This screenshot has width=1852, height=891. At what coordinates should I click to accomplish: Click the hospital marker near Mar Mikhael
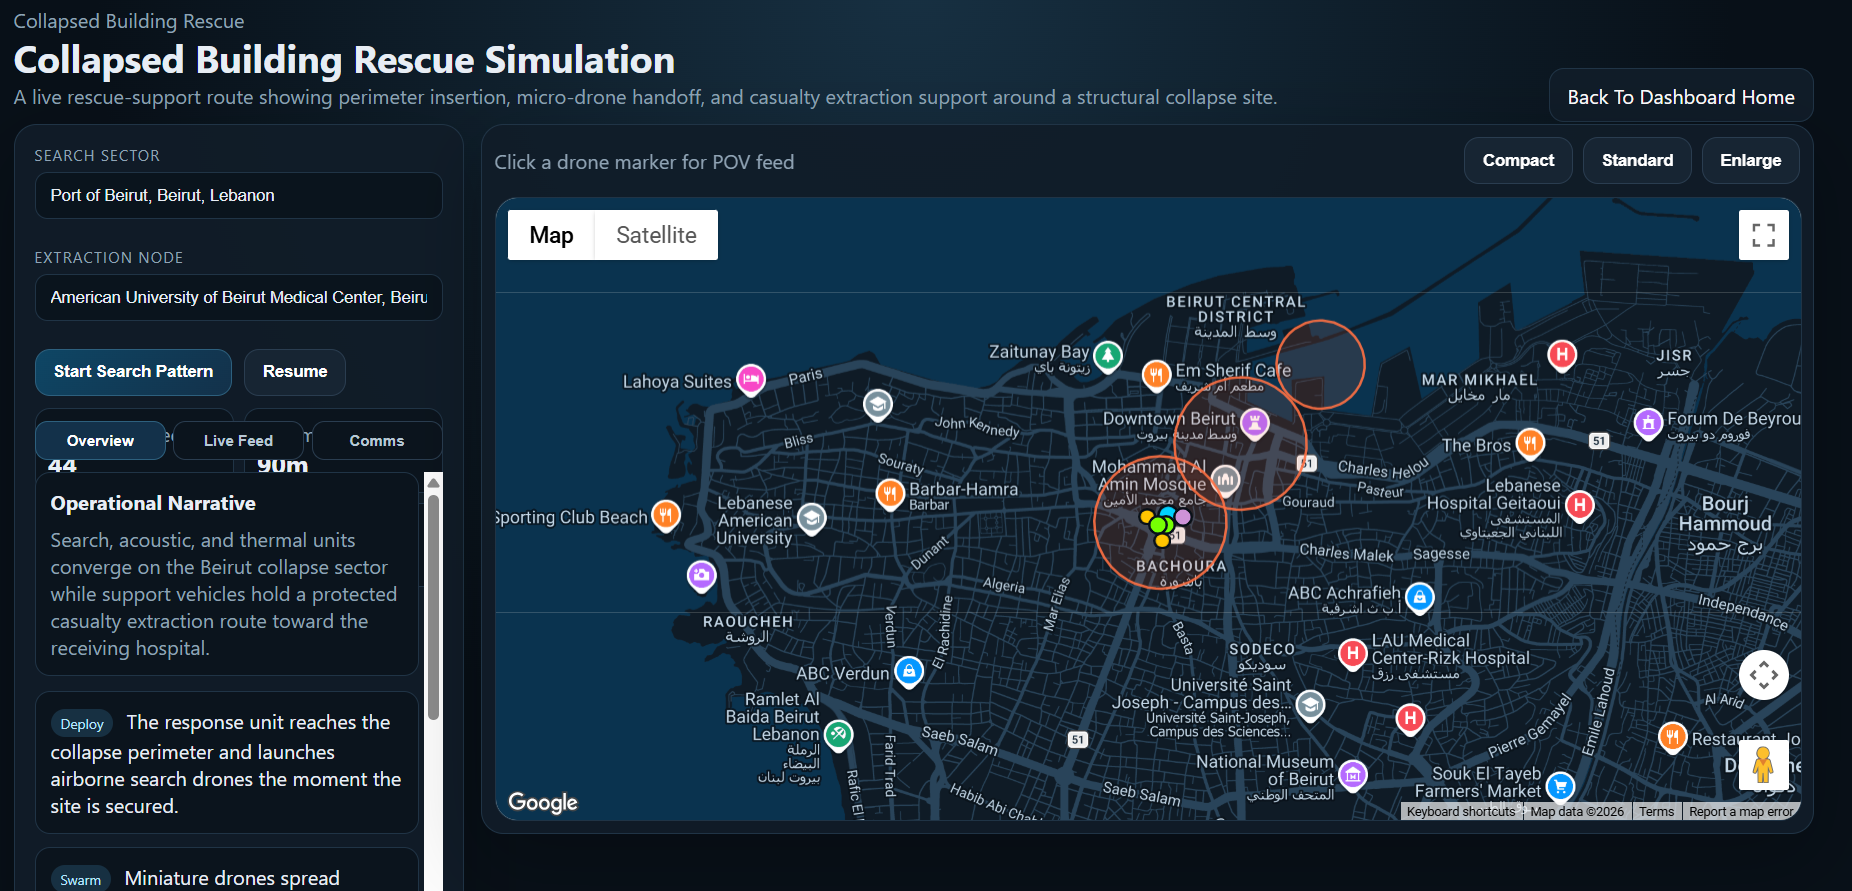1562,354
